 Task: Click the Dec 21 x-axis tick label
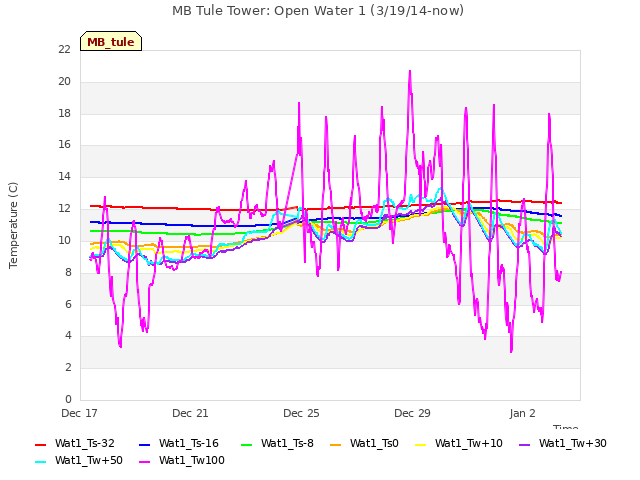pos(190,413)
